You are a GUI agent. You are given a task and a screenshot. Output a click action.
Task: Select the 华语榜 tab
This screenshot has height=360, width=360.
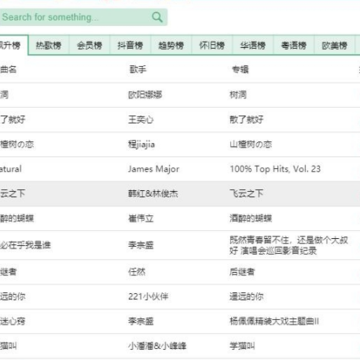(x=253, y=45)
